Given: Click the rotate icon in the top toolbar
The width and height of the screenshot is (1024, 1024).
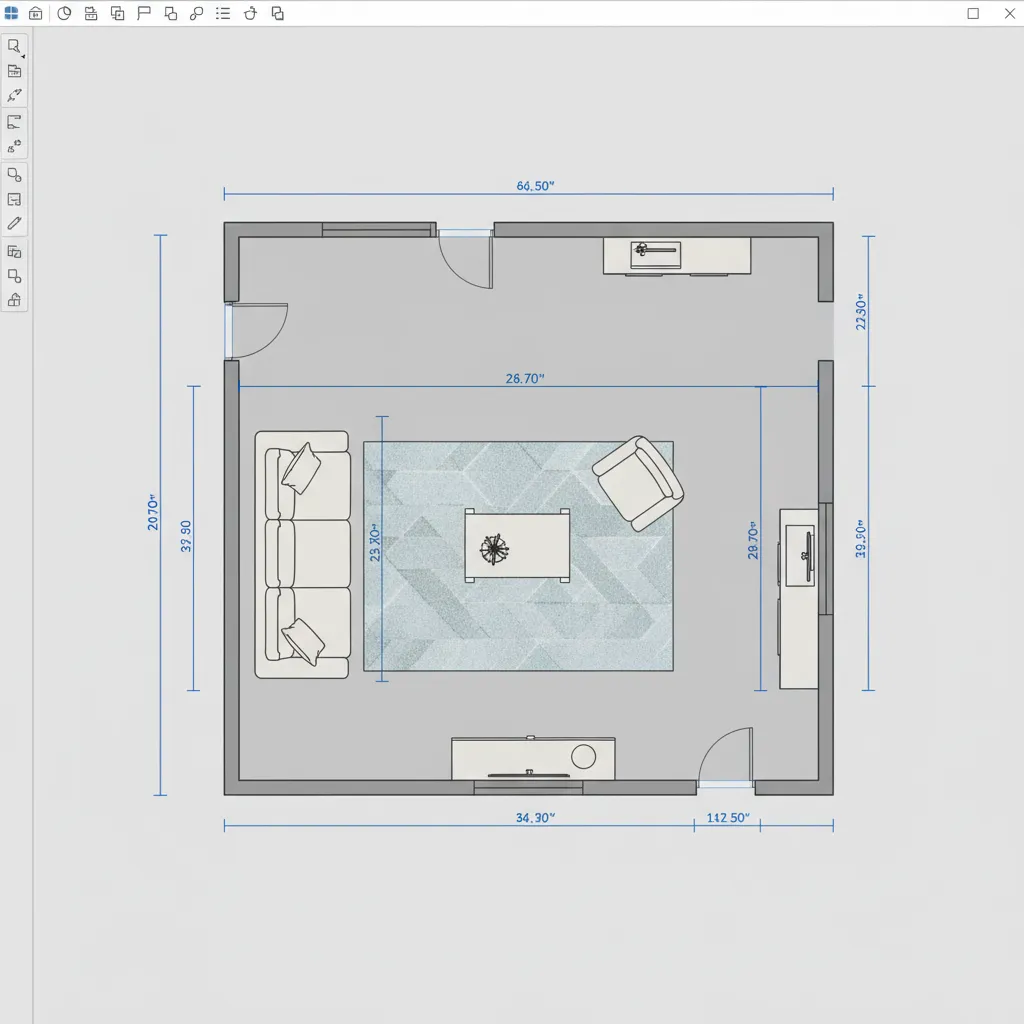Looking at the screenshot, I should [x=250, y=13].
